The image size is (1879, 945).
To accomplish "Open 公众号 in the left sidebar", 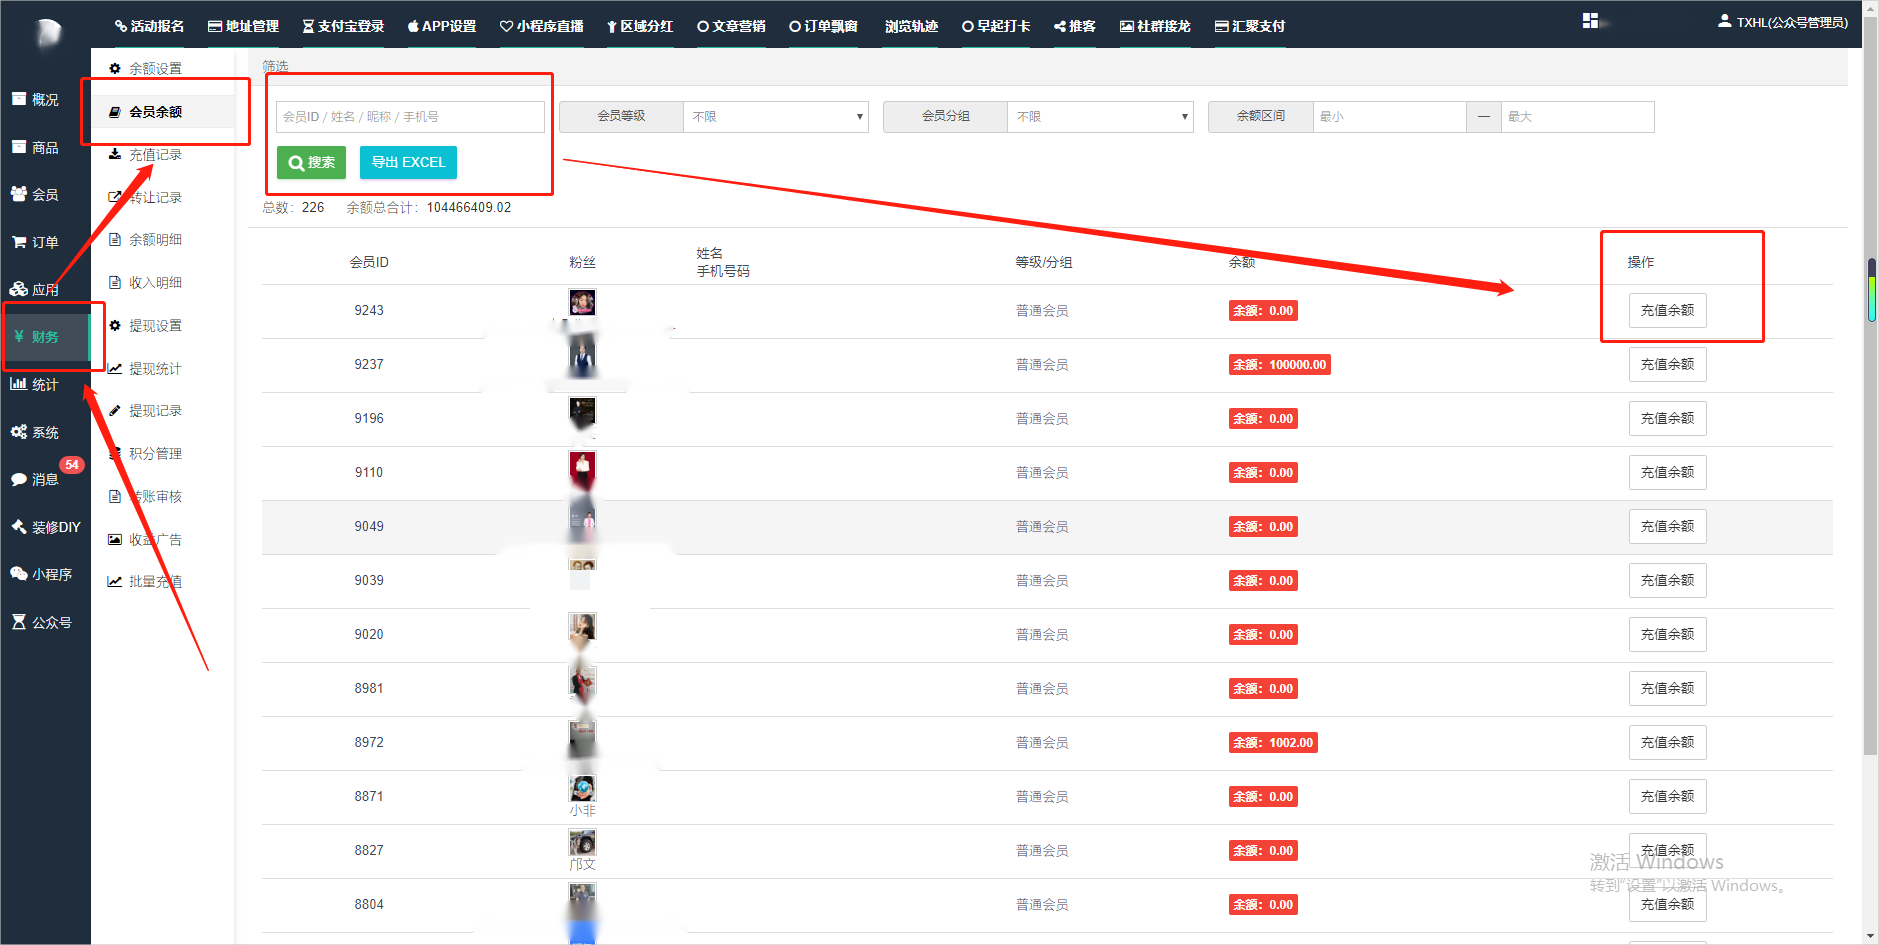I will pyautogui.click(x=42, y=622).
